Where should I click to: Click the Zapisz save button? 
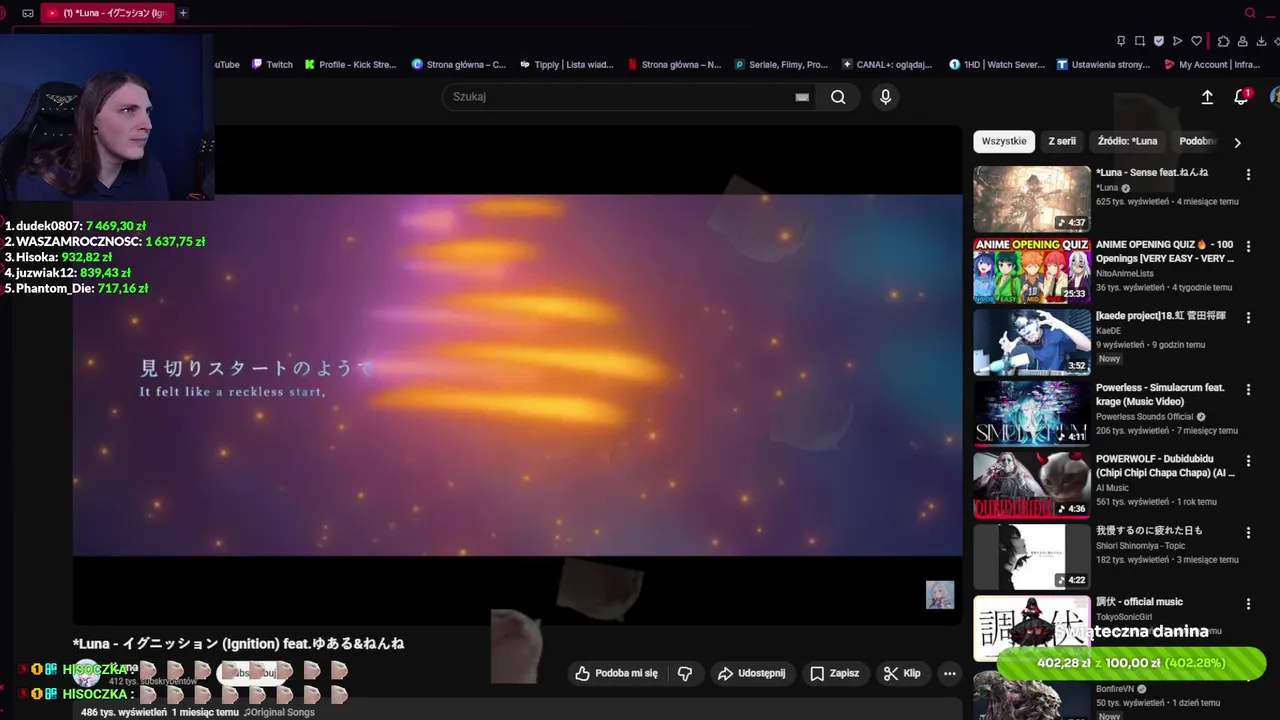pyautogui.click(x=835, y=673)
